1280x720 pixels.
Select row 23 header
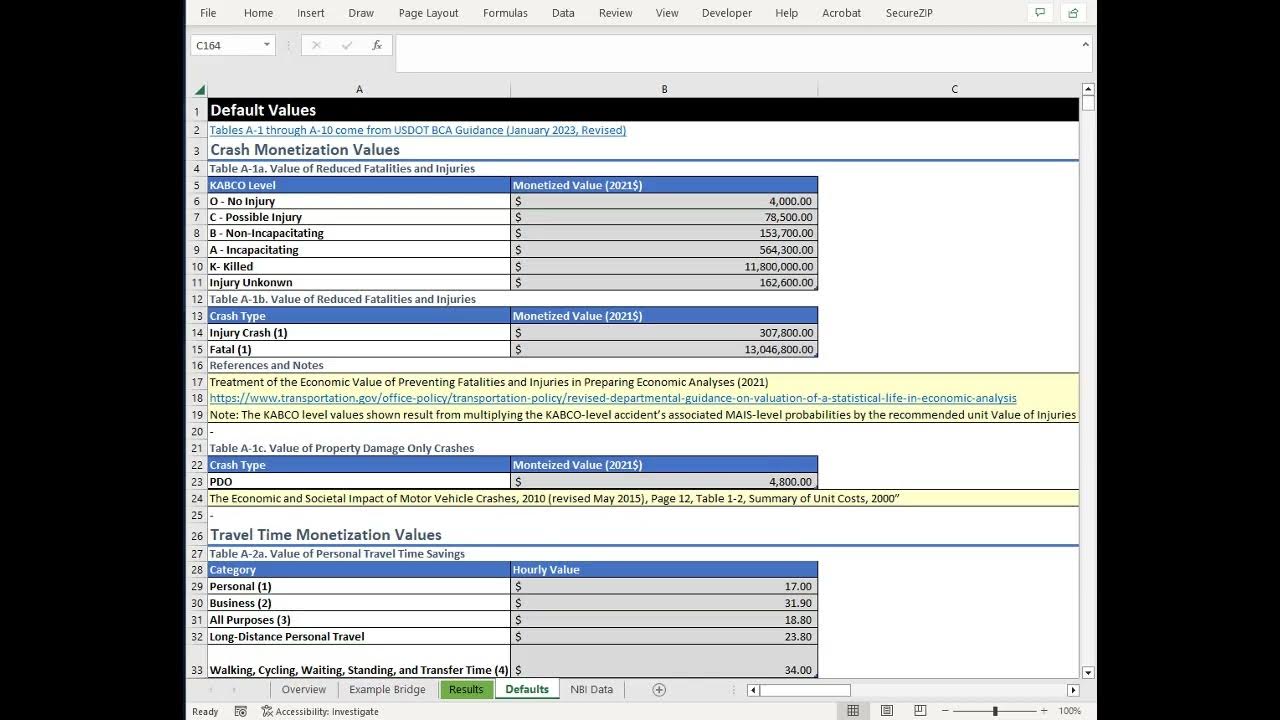click(x=198, y=482)
